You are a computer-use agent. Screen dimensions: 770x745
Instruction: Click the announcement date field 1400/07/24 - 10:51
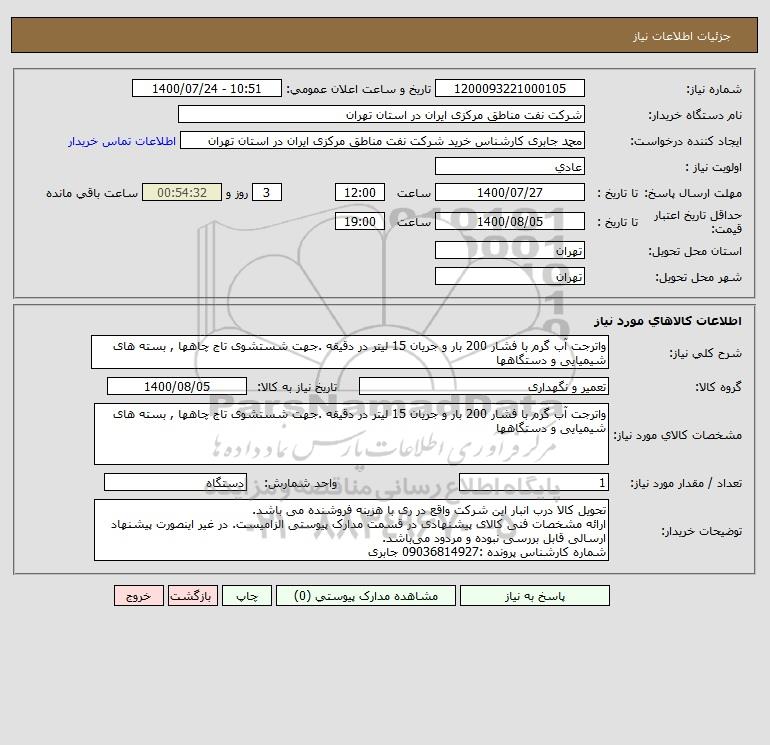click(x=207, y=88)
